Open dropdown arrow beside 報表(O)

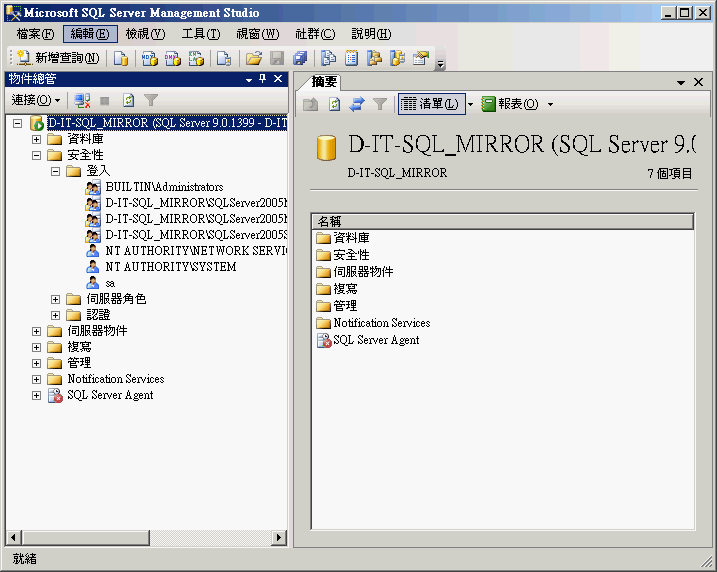point(550,104)
